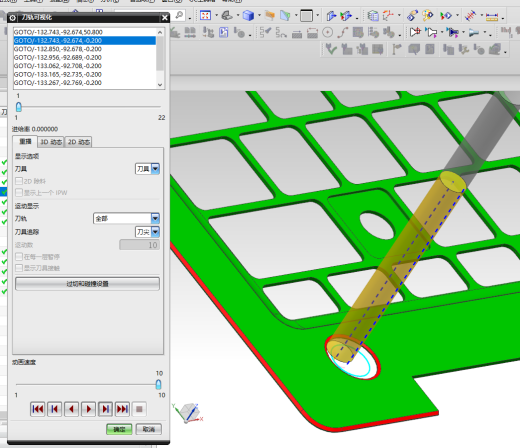Click the fit view icon in toolbar
Screen dimensions: 520x448
click(x=205, y=15)
